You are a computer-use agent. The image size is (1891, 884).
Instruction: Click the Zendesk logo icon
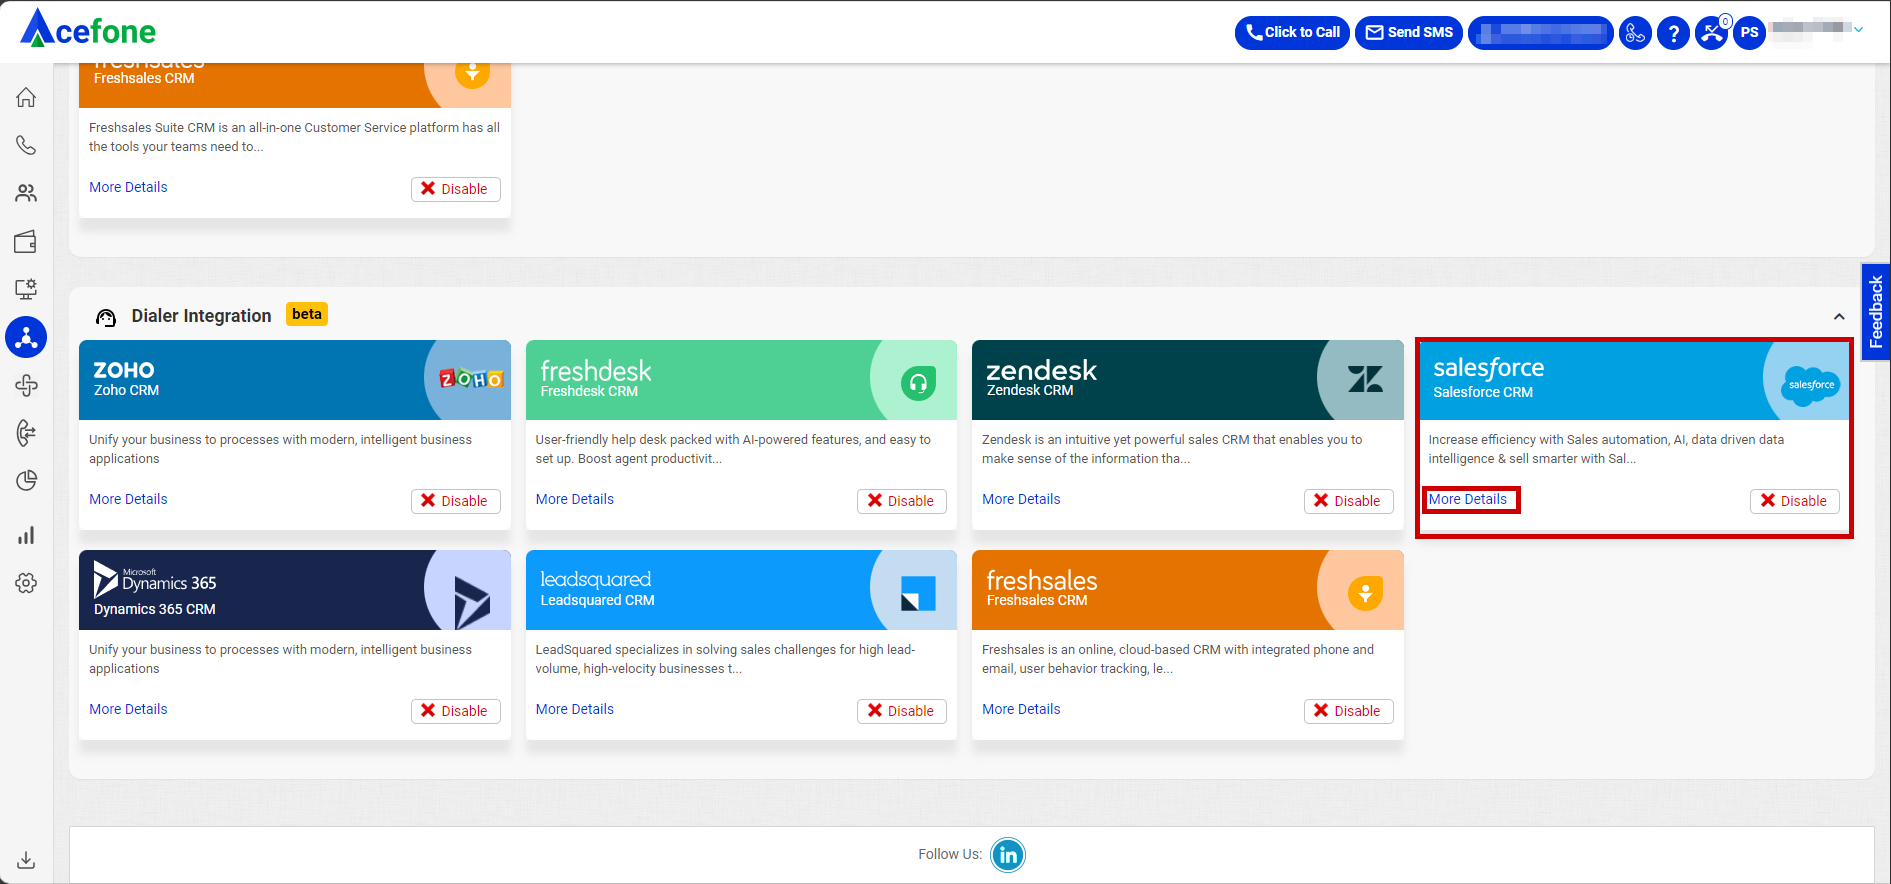(x=1365, y=379)
